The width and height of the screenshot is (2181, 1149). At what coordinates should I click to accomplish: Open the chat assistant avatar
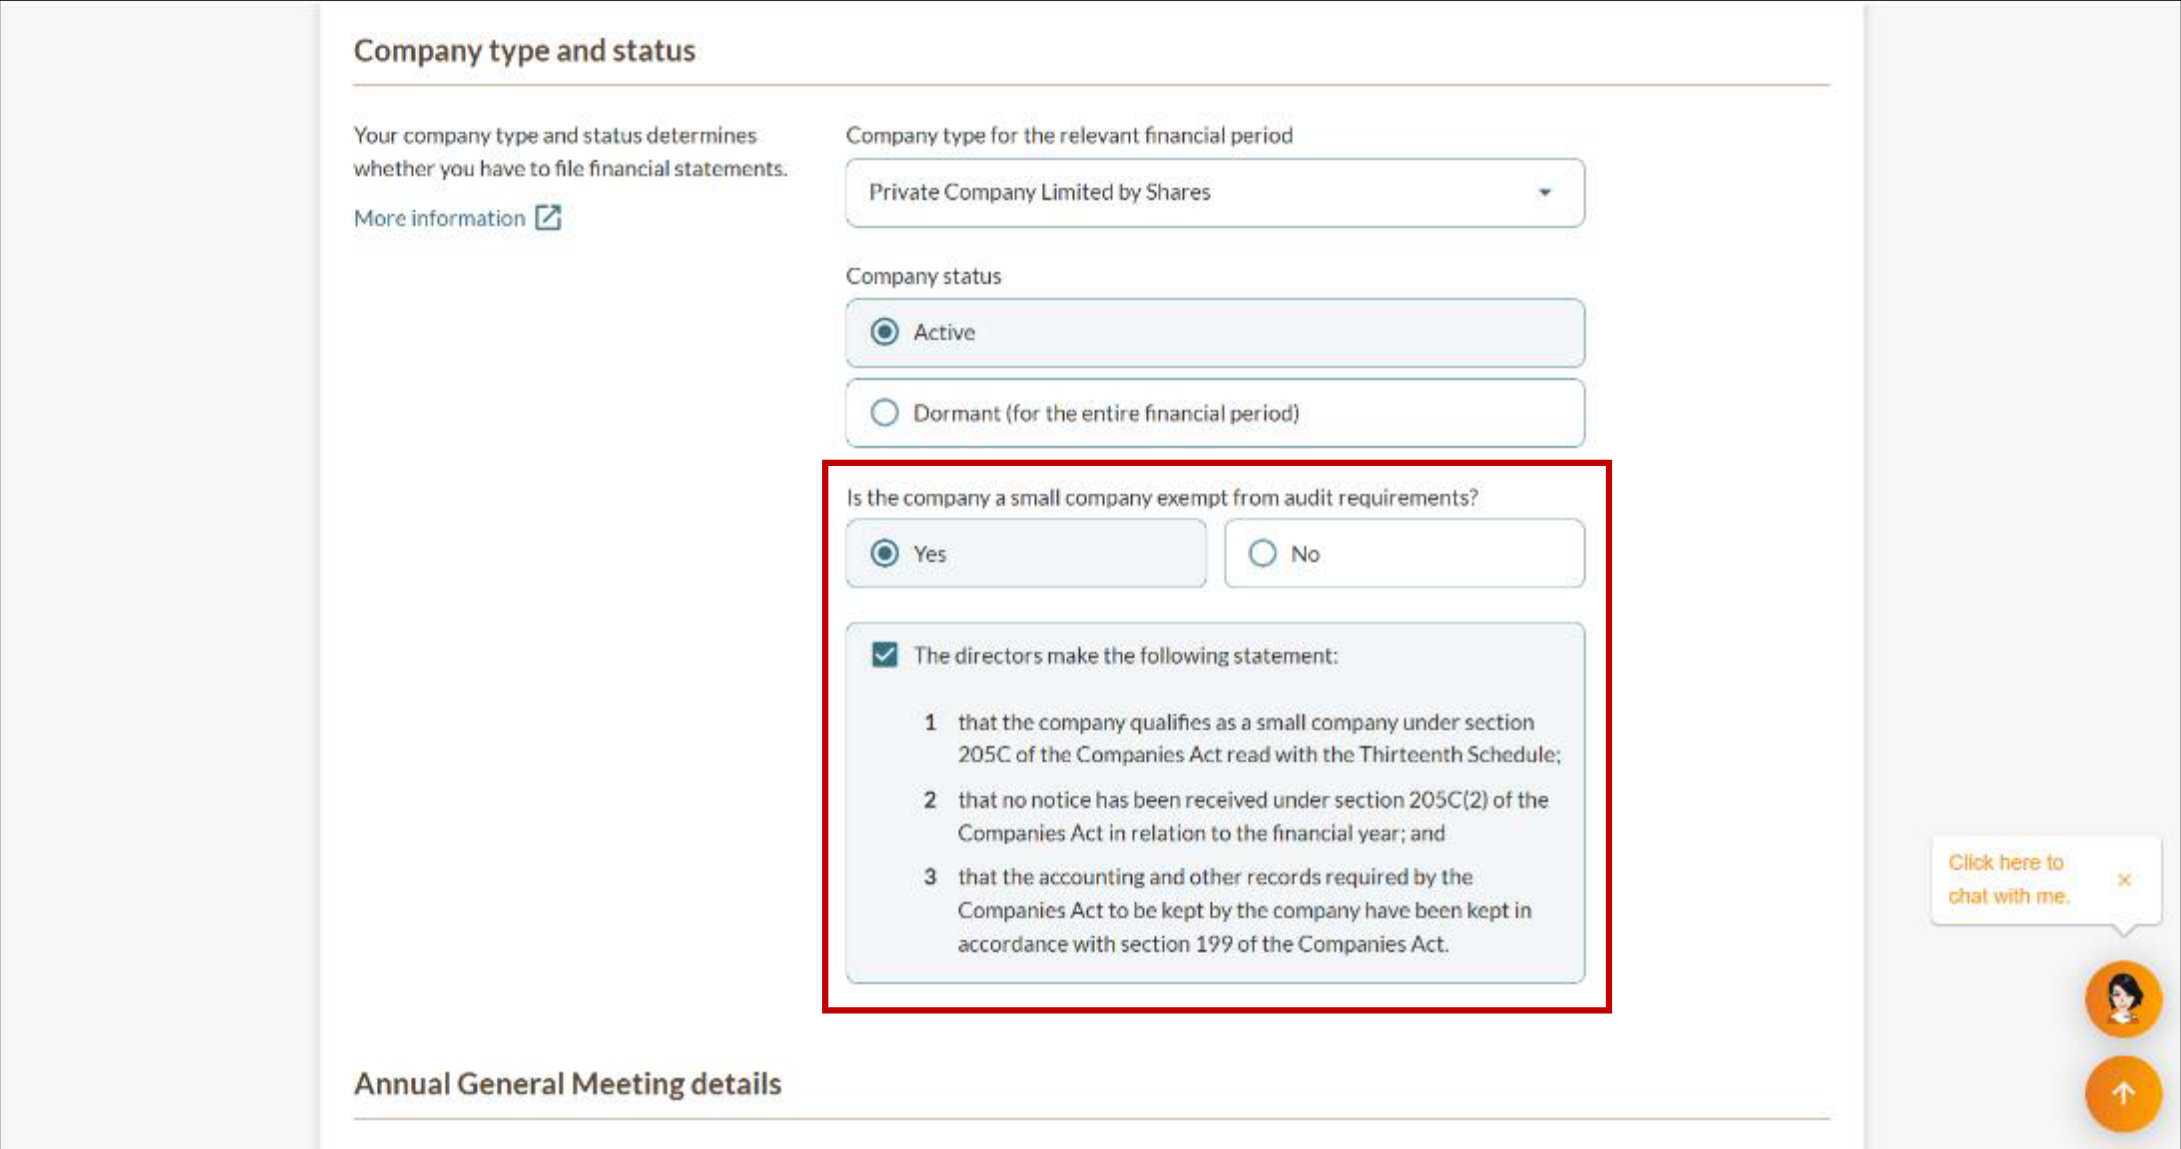pyautogui.click(x=2123, y=998)
